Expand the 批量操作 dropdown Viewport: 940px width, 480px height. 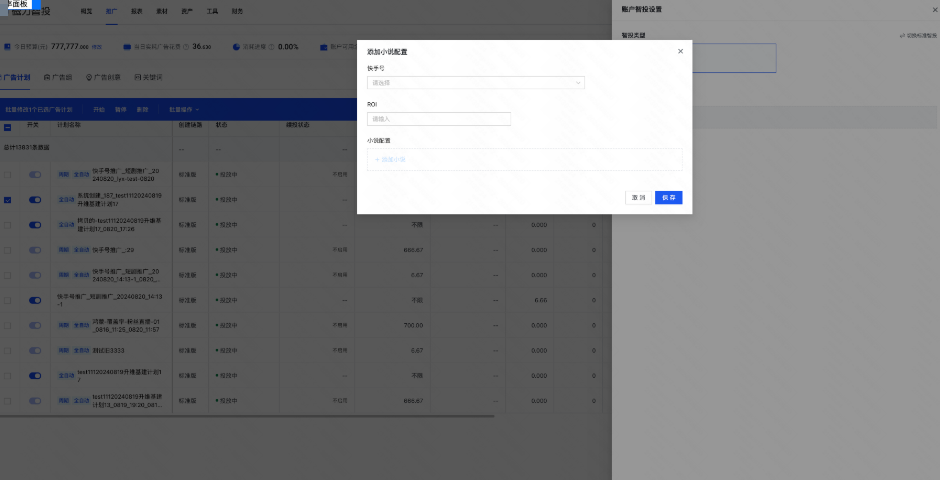[x=184, y=108]
